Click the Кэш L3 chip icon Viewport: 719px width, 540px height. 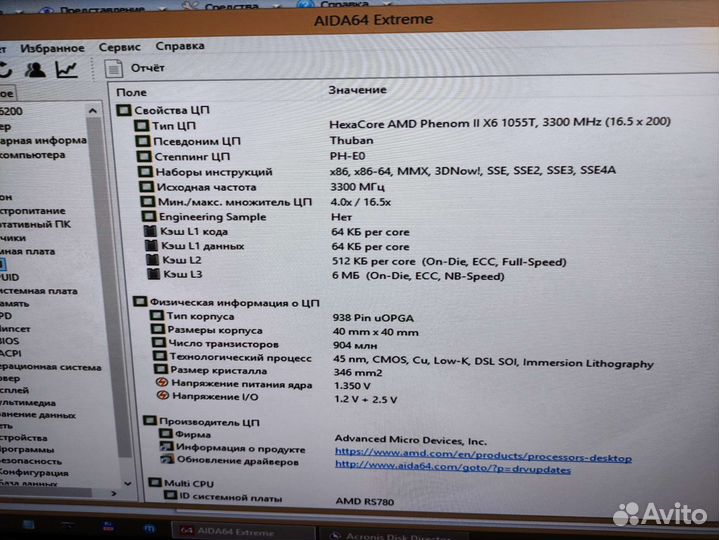point(153,274)
